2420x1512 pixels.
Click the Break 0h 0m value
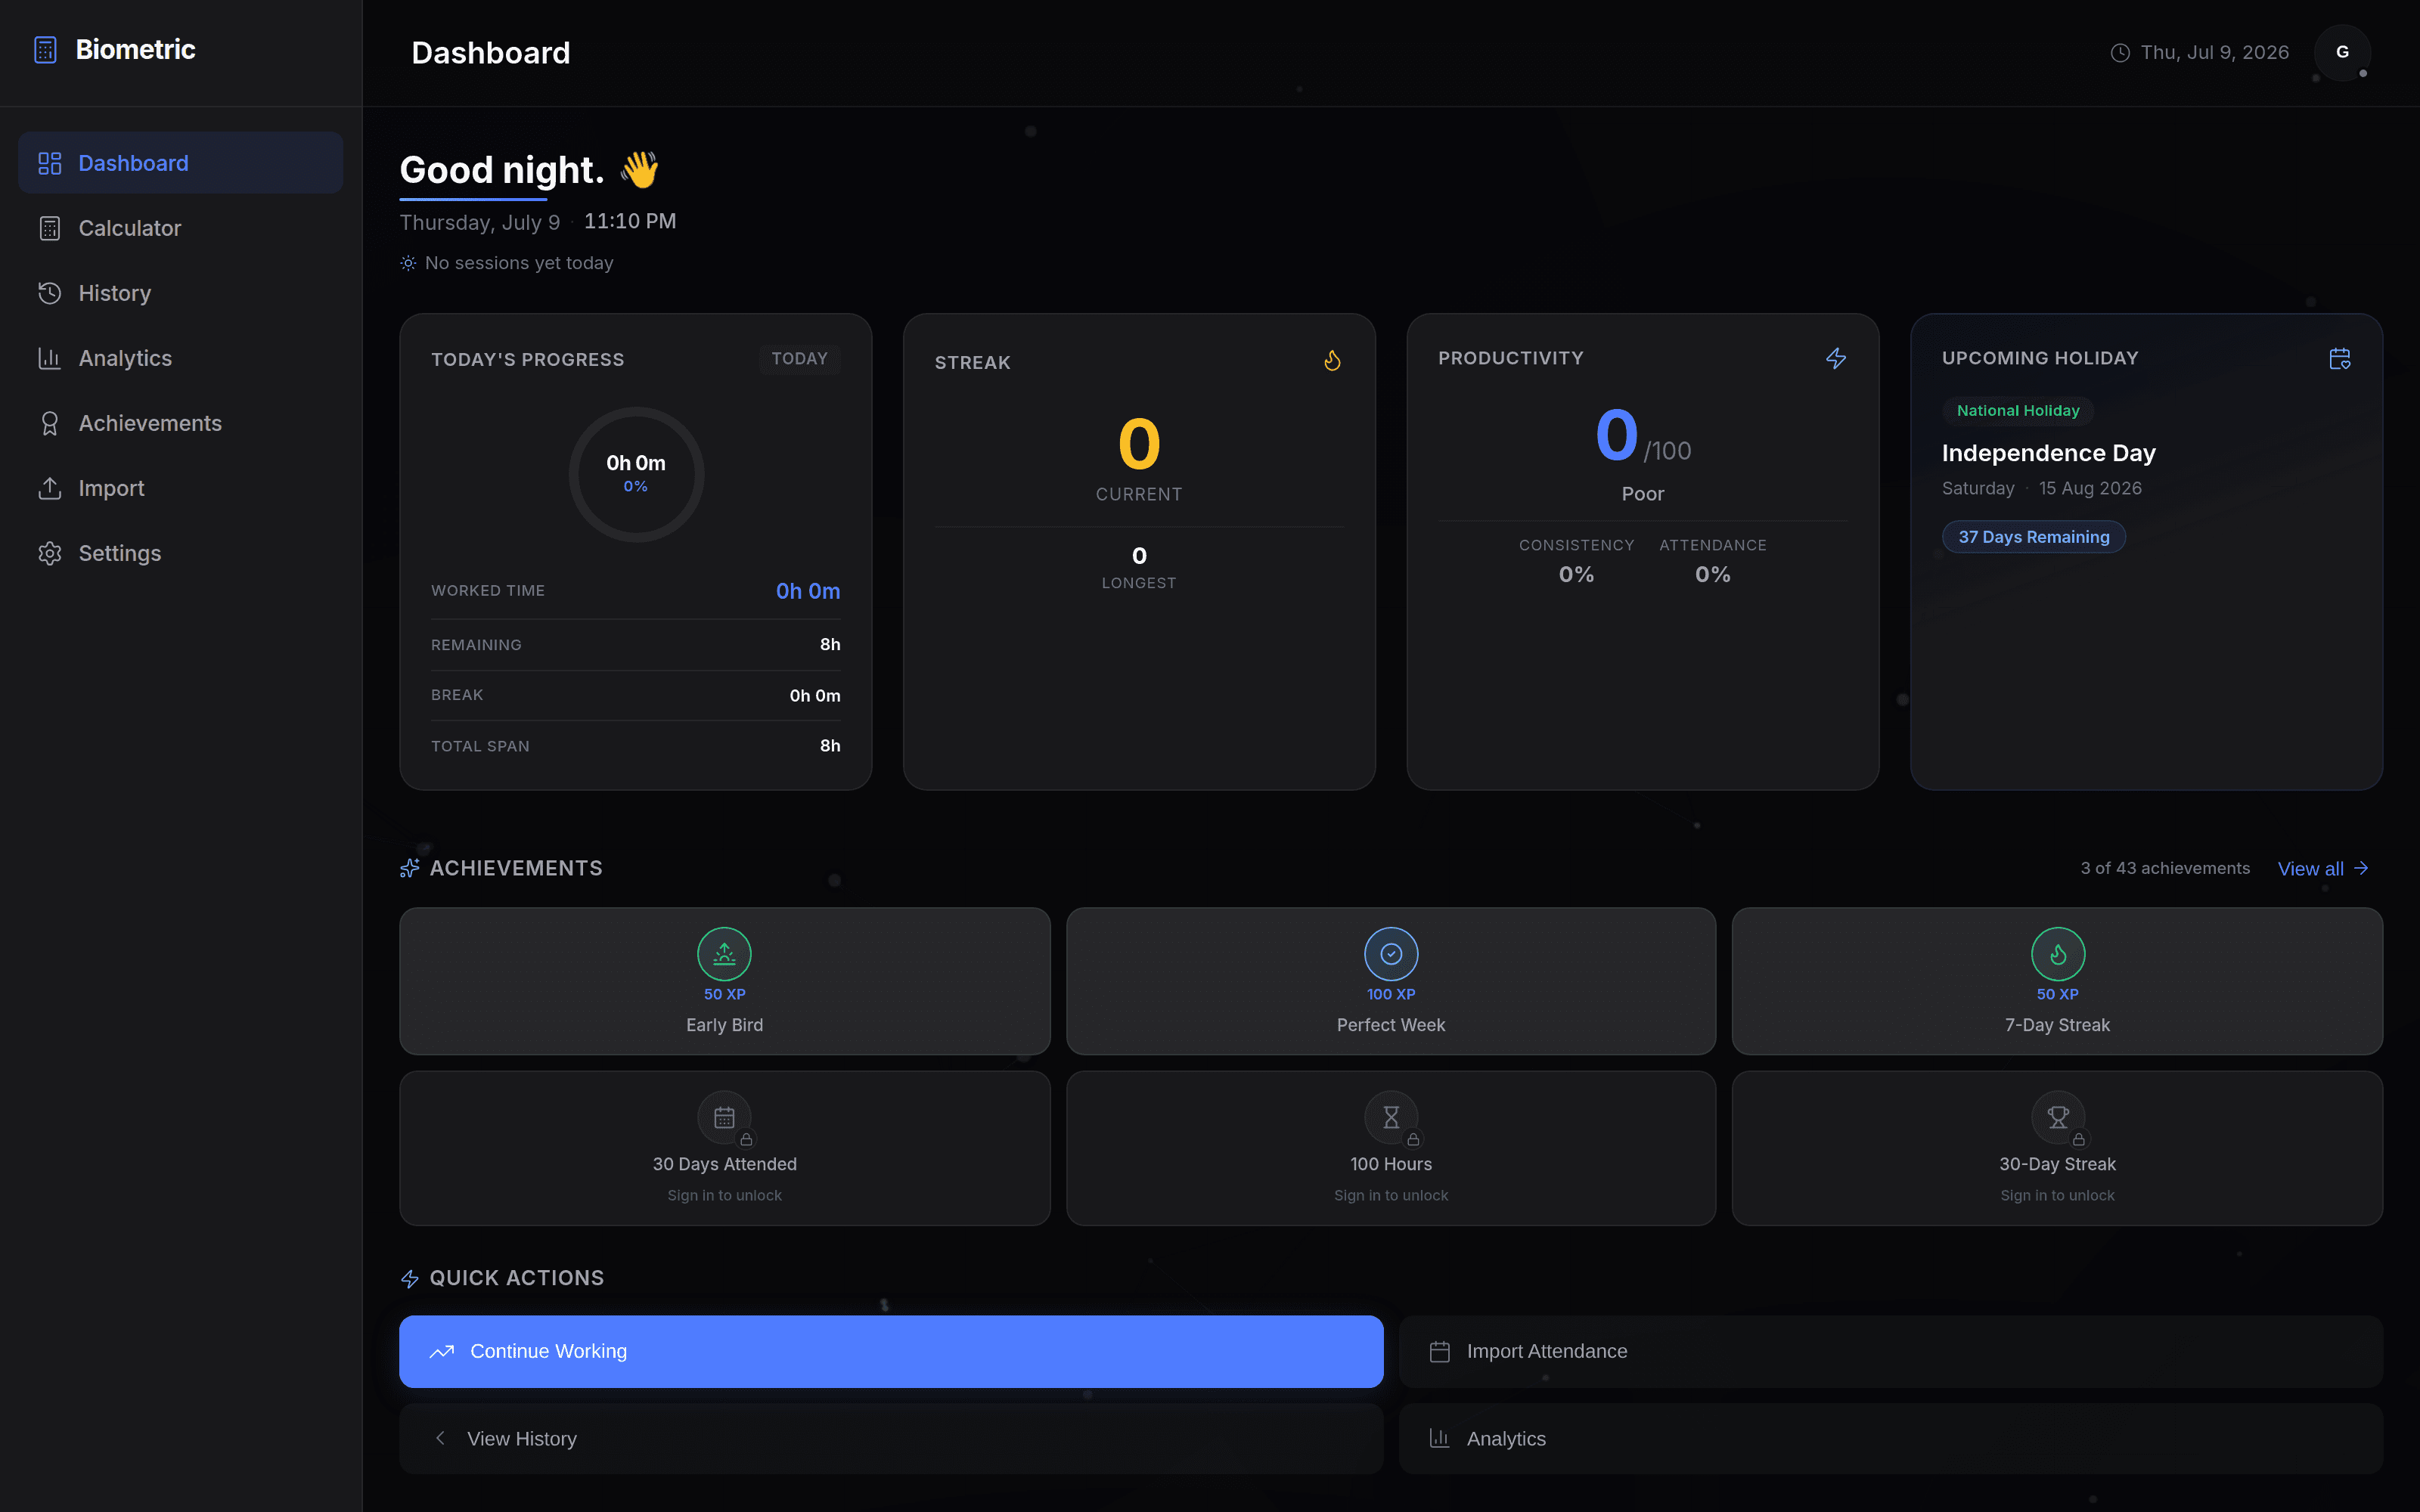815,696
